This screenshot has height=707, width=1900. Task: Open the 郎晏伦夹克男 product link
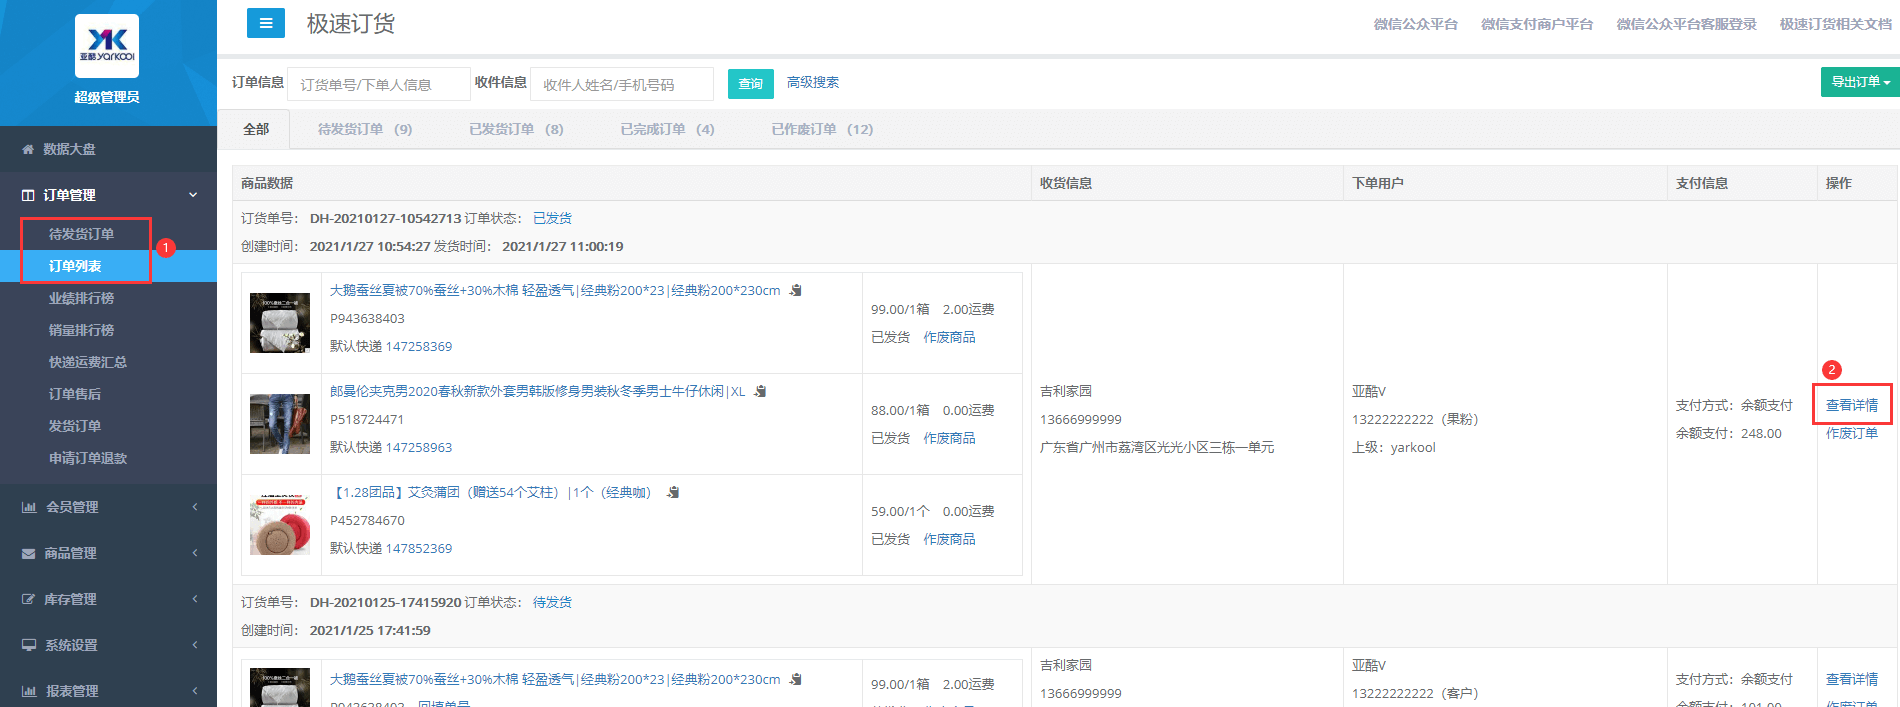coord(537,391)
